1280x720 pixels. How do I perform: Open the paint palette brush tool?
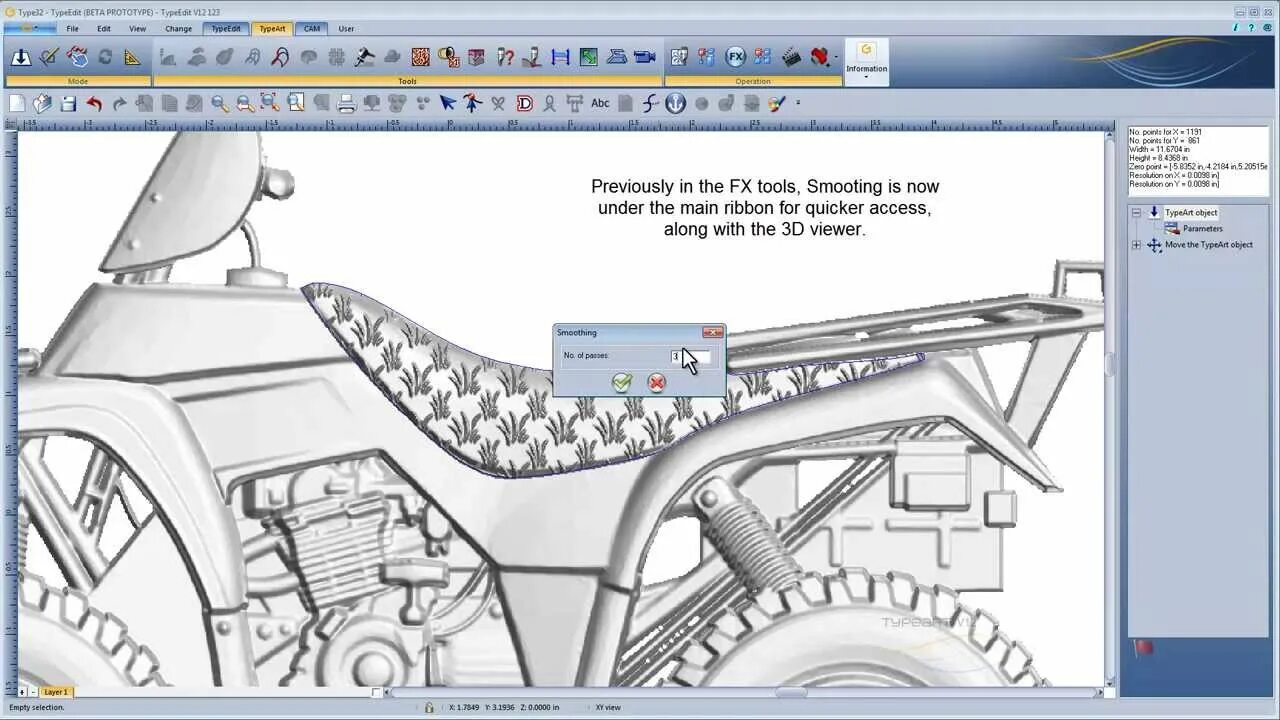777,103
